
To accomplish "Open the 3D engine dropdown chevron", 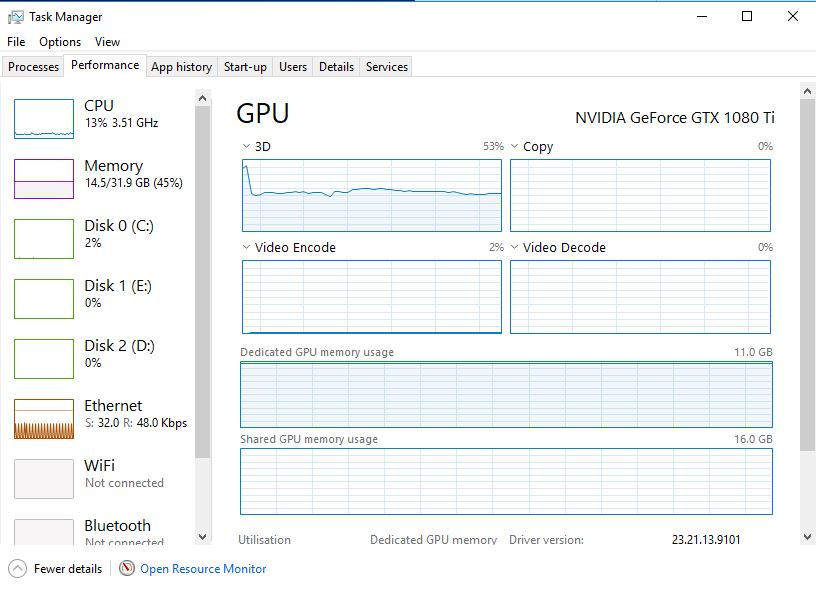I will [x=246, y=146].
